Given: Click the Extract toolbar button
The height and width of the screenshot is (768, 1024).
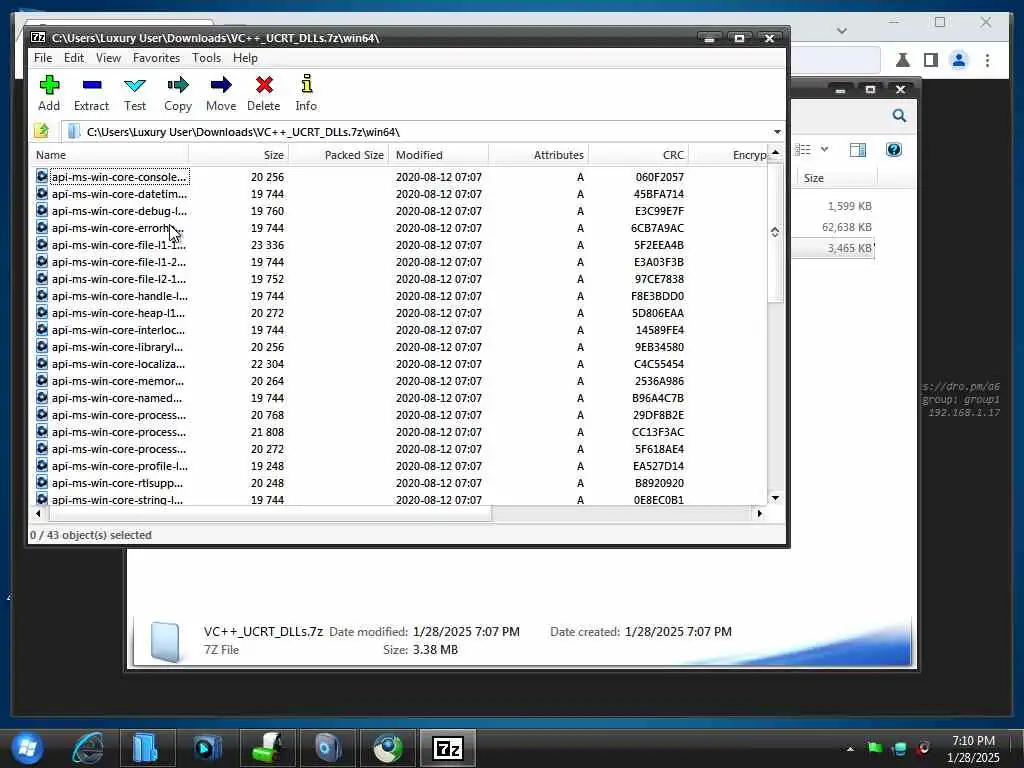Looking at the screenshot, I should tap(91, 93).
